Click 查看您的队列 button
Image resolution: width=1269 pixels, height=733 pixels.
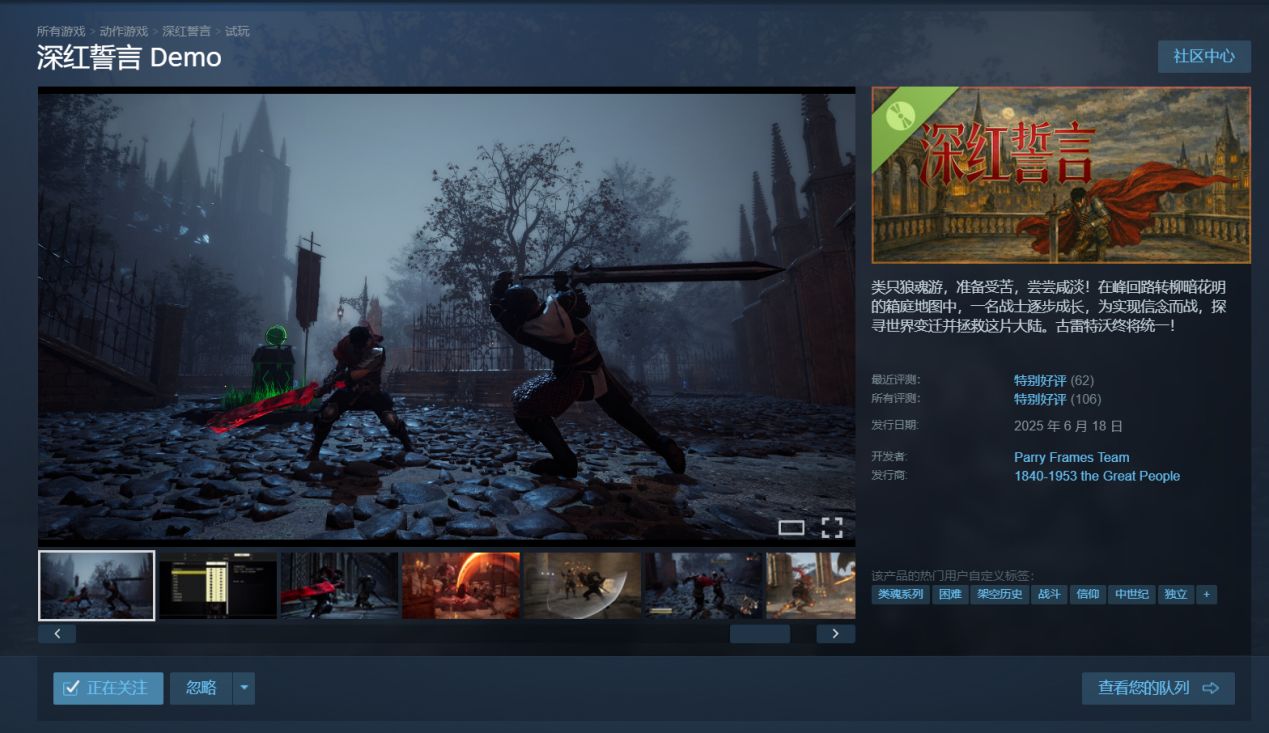pyautogui.click(x=1158, y=688)
